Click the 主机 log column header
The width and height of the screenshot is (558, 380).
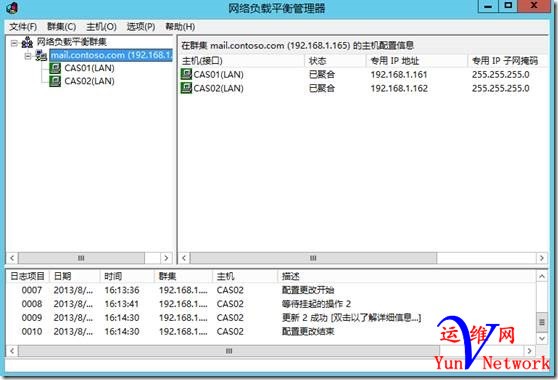(245, 276)
